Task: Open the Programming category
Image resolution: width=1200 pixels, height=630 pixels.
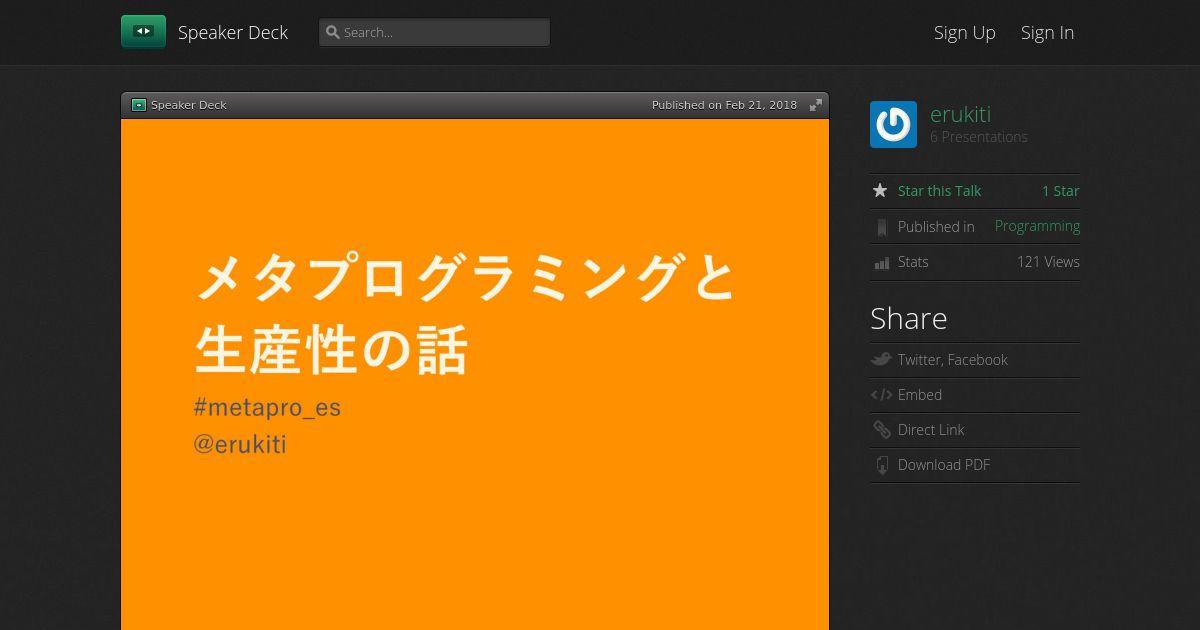Action: [x=1037, y=226]
